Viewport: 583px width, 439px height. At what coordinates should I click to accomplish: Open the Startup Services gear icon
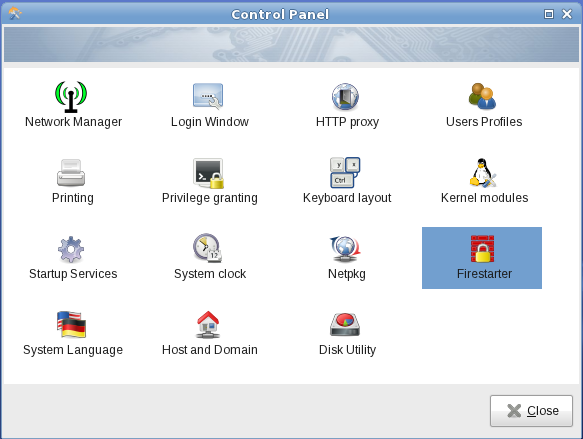pos(71,249)
